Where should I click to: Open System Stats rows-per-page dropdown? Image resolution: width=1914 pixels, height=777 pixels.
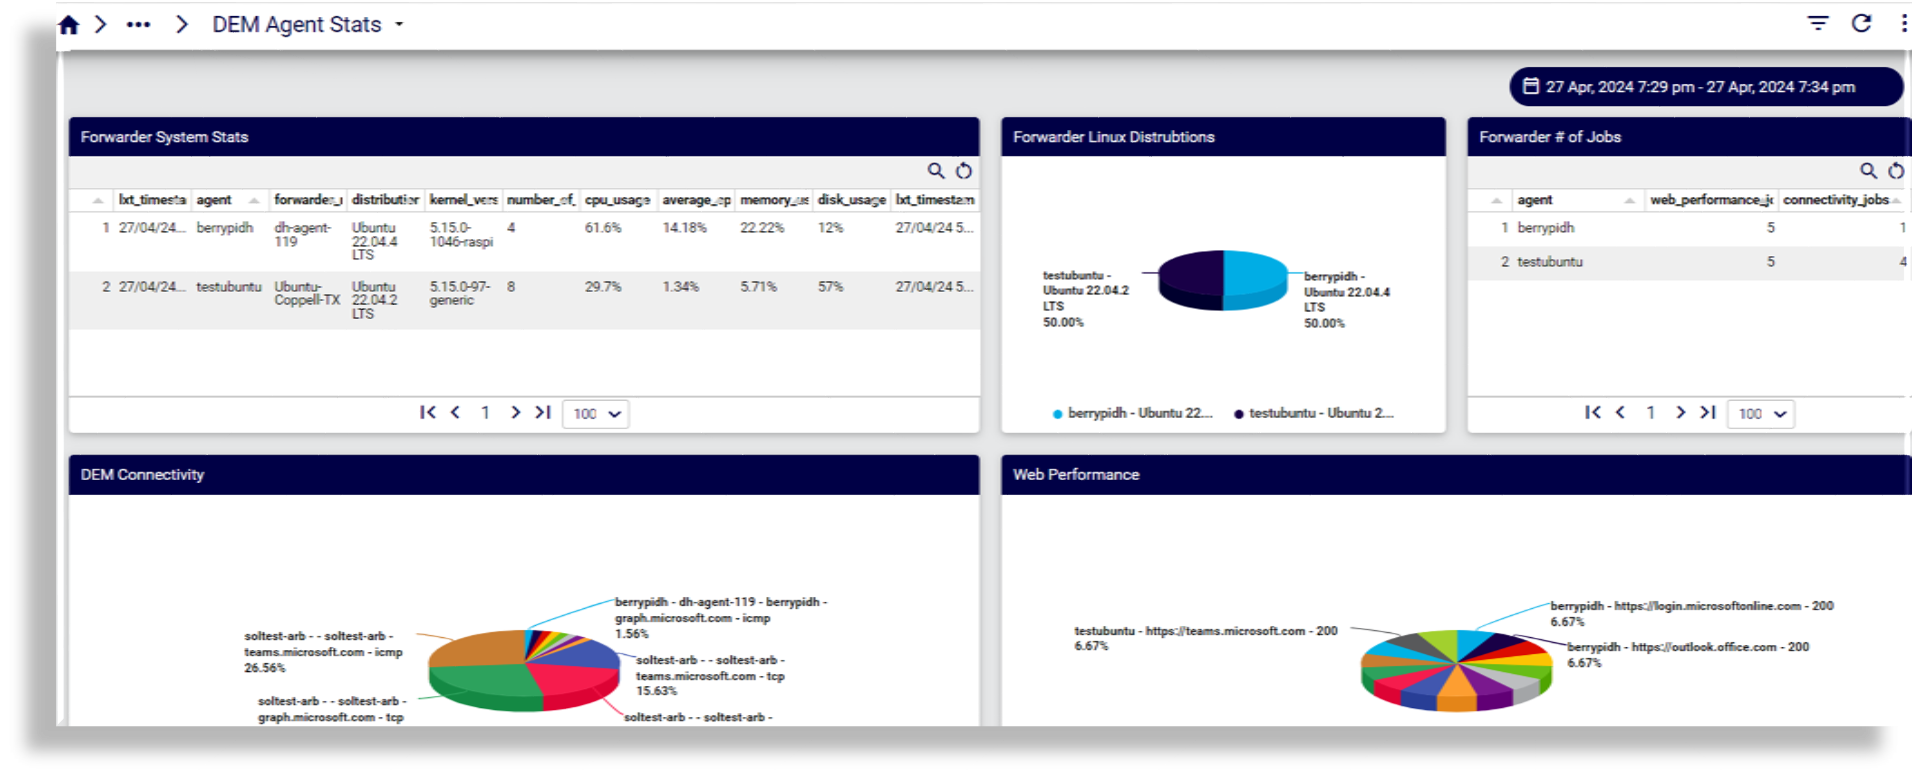[x=596, y=414]
